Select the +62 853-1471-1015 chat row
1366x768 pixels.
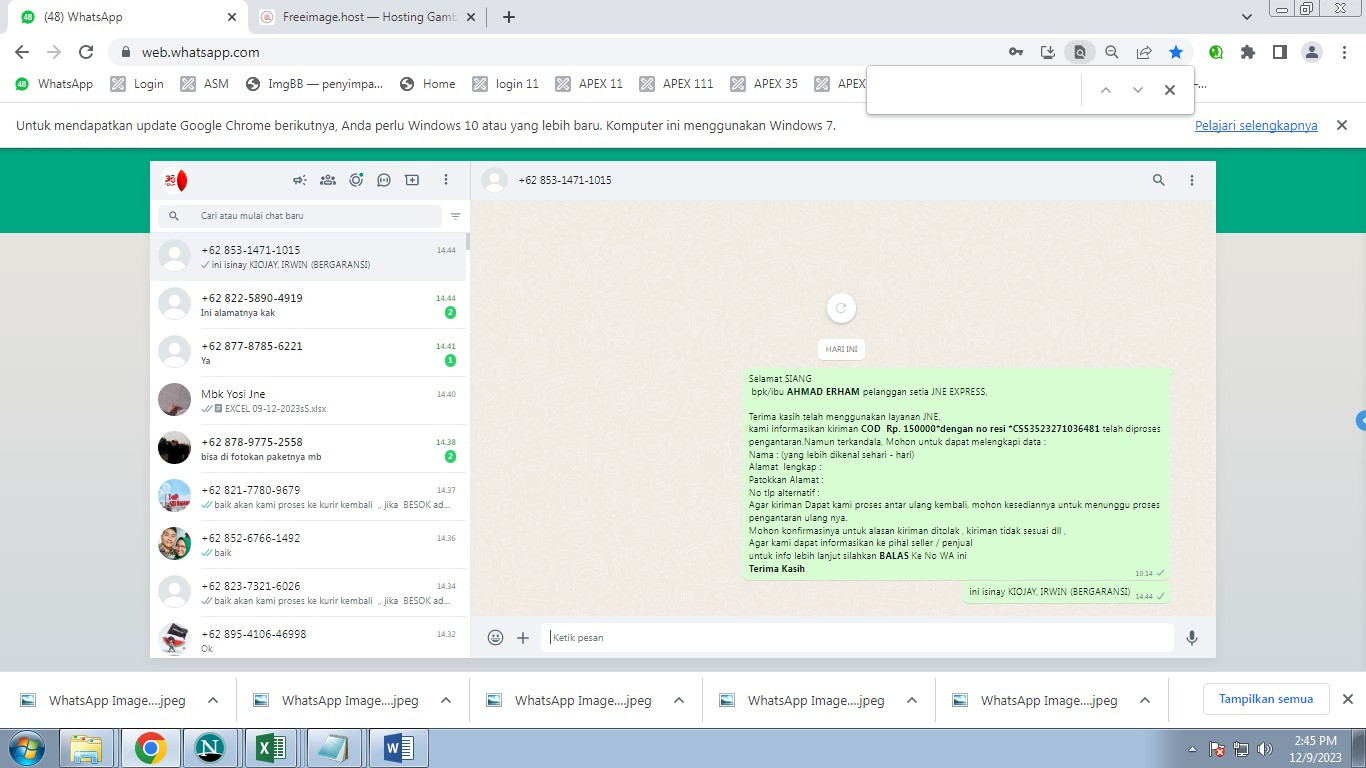[308, 257]
